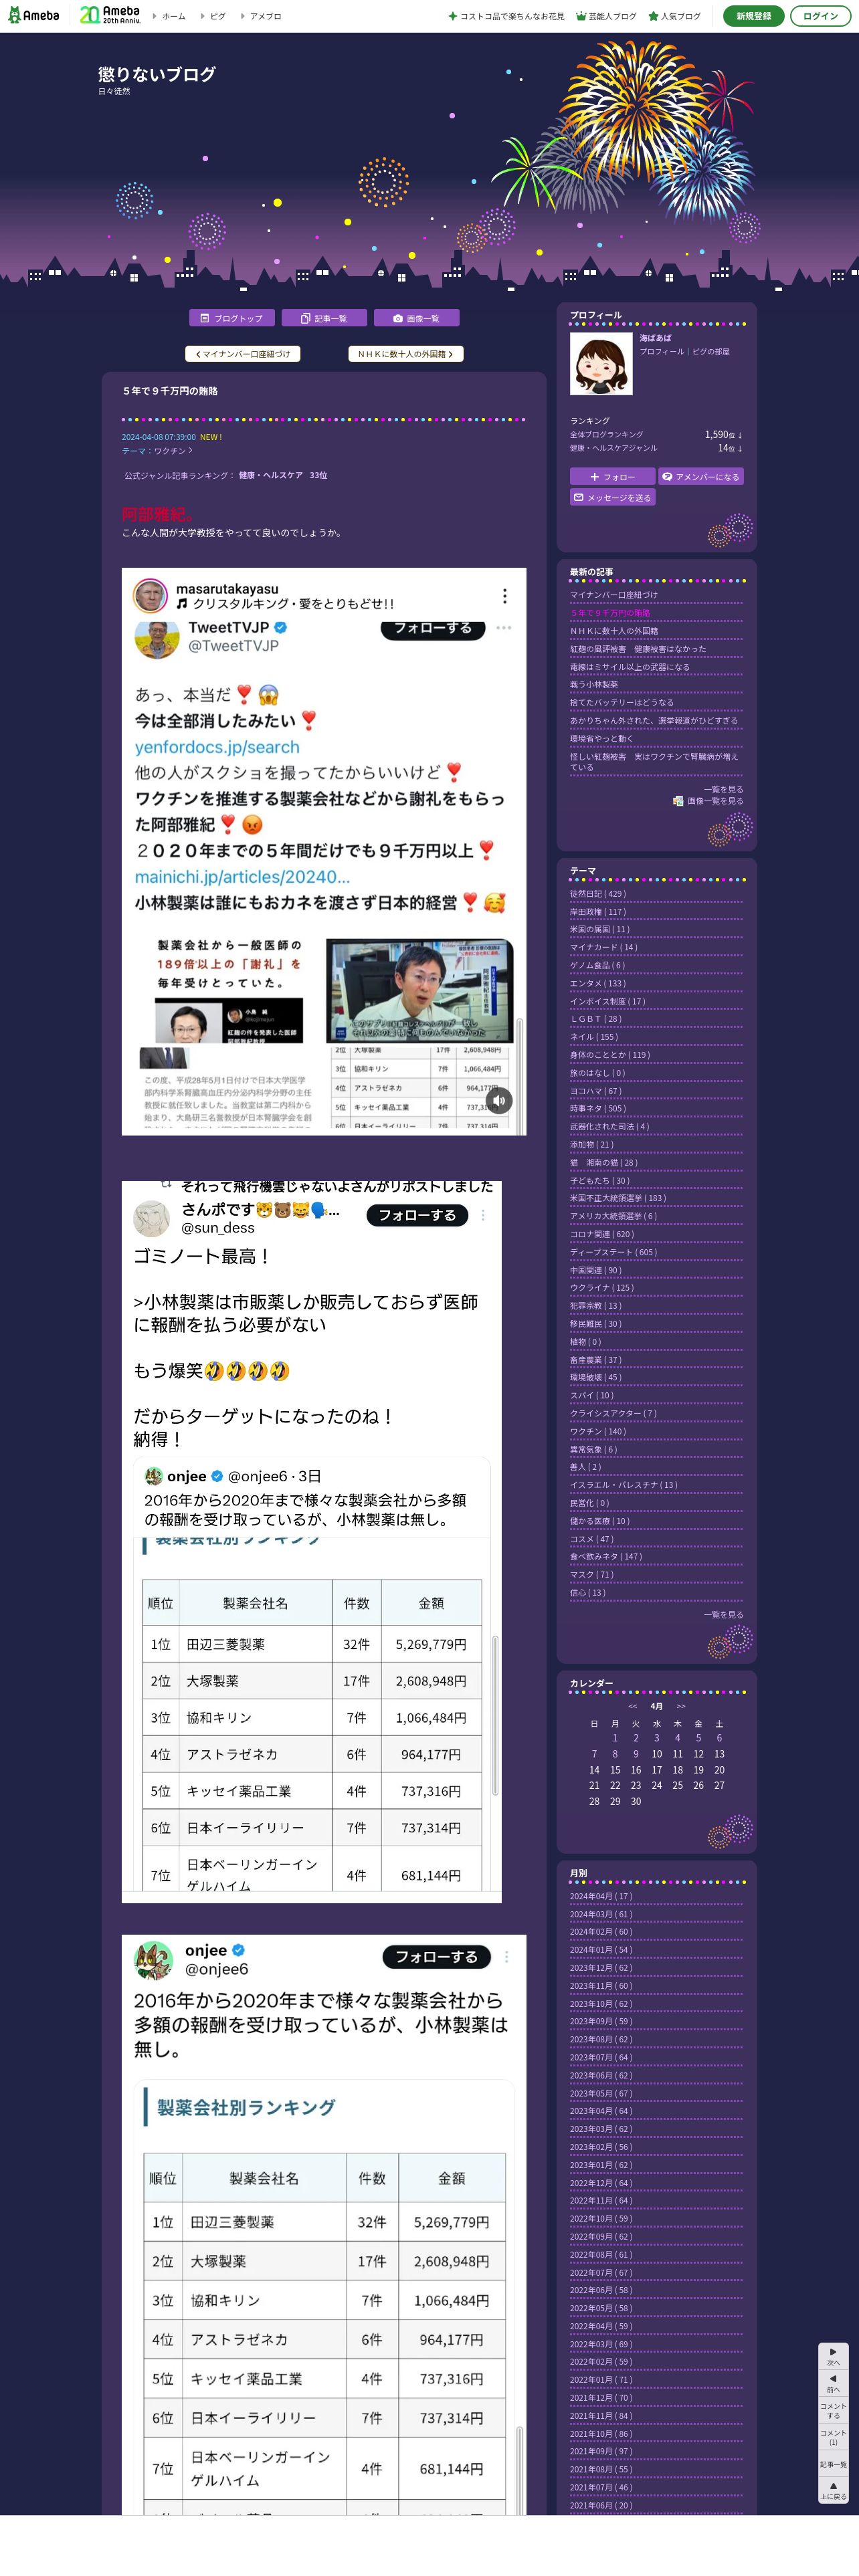Open archive 2023年12月 ( 62 )

601,1968
